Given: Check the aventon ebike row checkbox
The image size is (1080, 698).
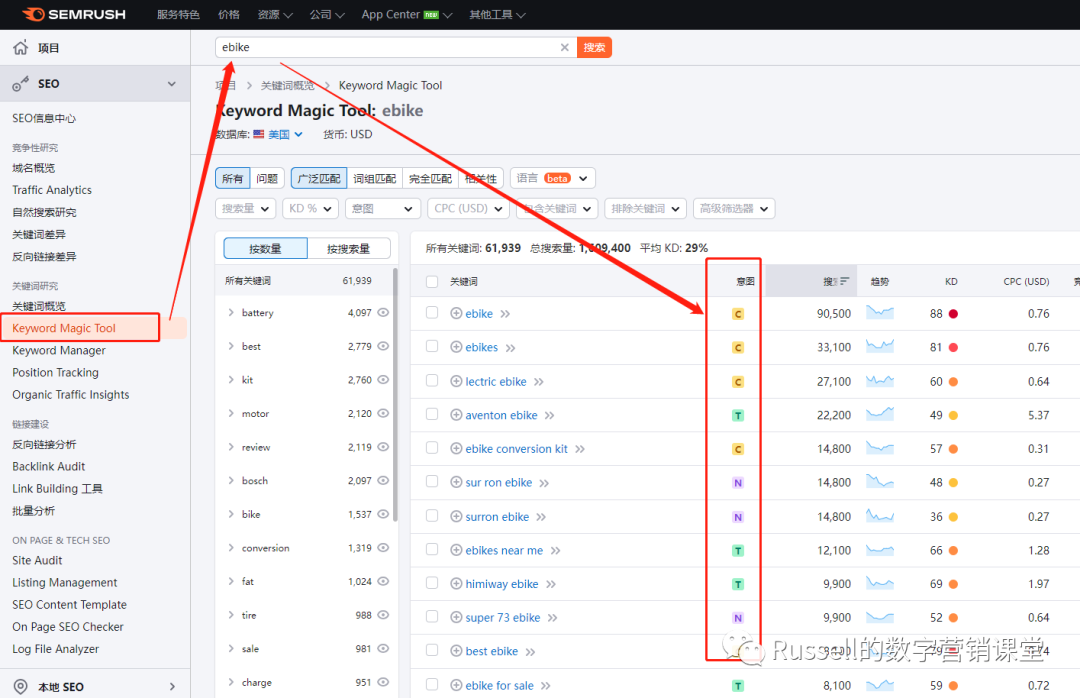Looking at the screenshot, I should (432, 414).
